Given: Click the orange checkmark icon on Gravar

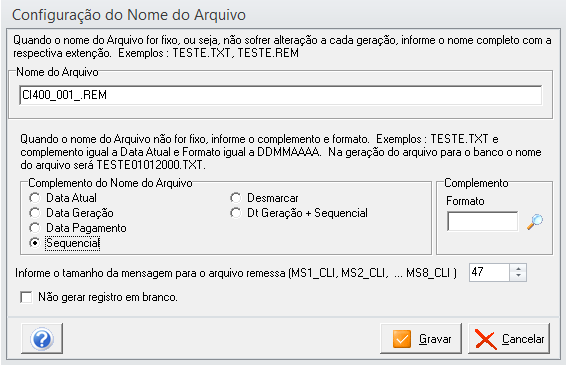Looking at the screenshot, I should pyautogui.click(x=402, y=339).
